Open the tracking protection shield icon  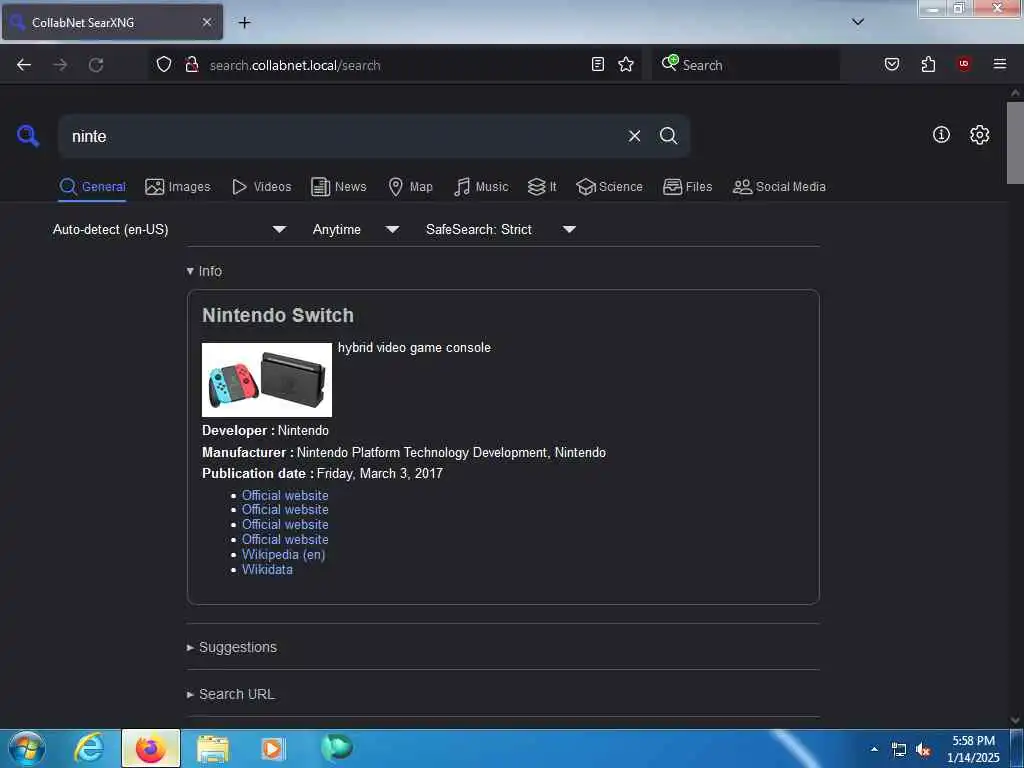click(x=164, y=64)
